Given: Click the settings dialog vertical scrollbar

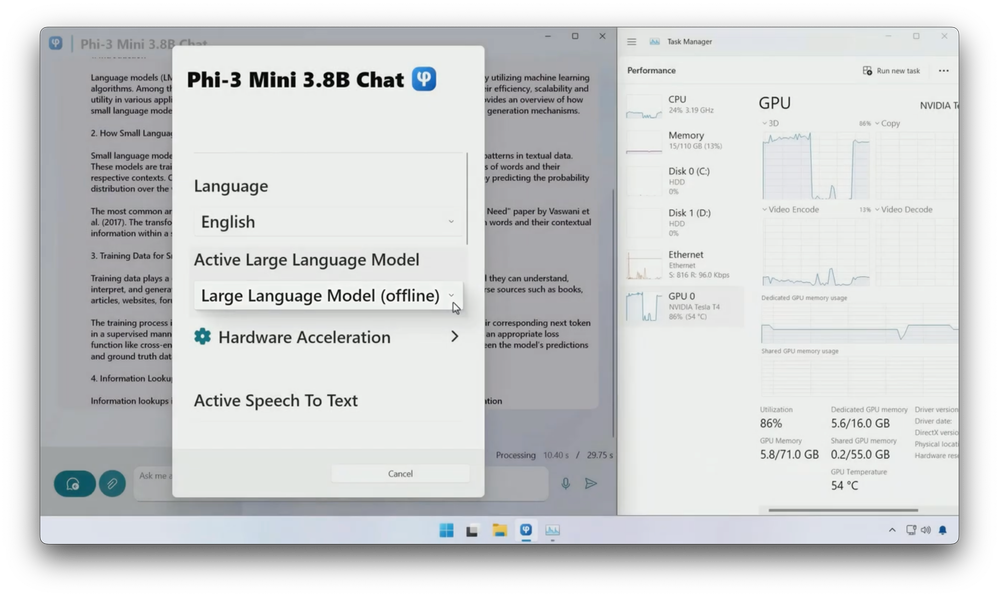Looking at the screenshot, I should point(467,199).
